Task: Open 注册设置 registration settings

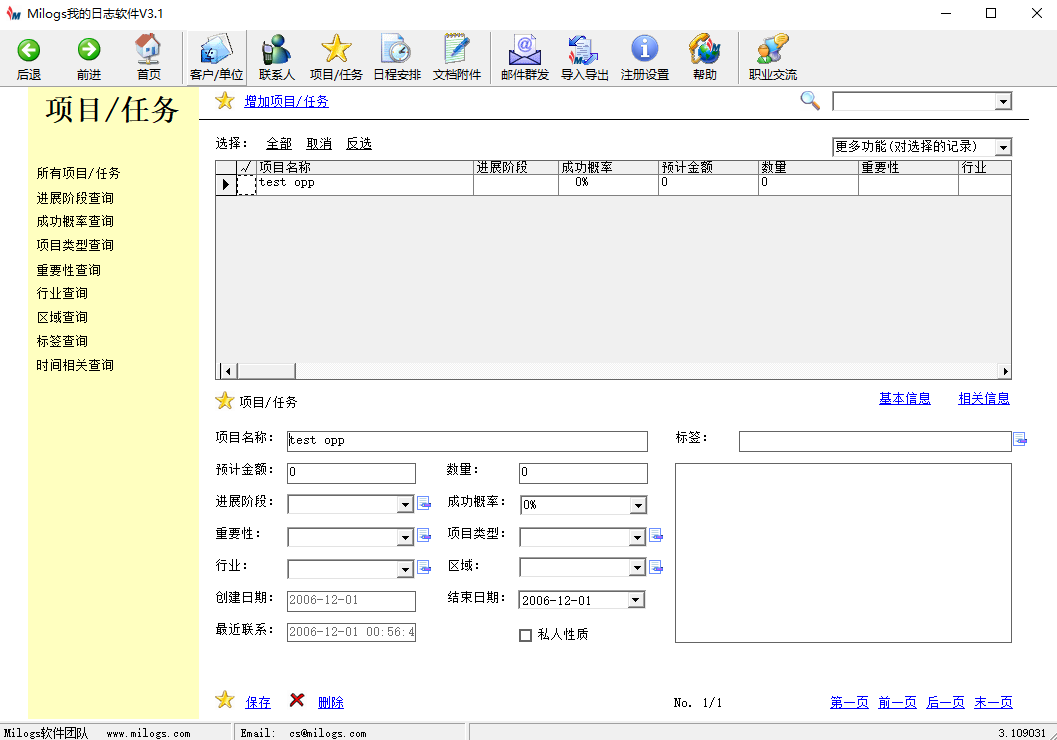Action: point(643,57)
